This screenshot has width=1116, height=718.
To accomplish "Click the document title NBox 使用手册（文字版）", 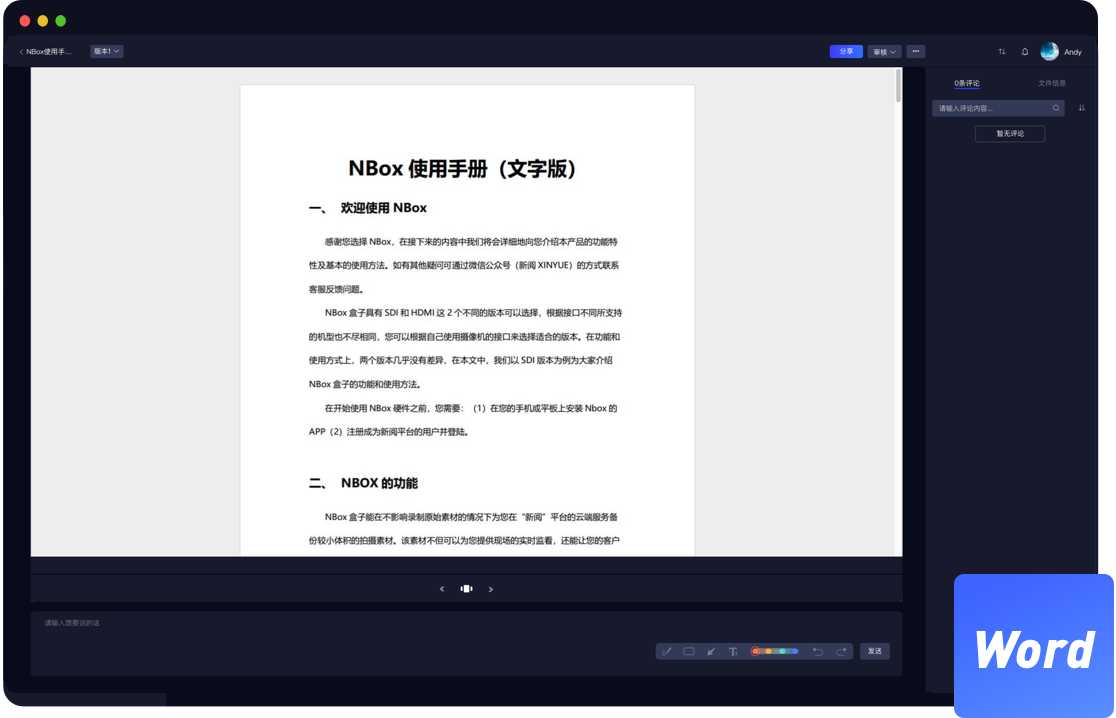I will (x=463, y=169).
